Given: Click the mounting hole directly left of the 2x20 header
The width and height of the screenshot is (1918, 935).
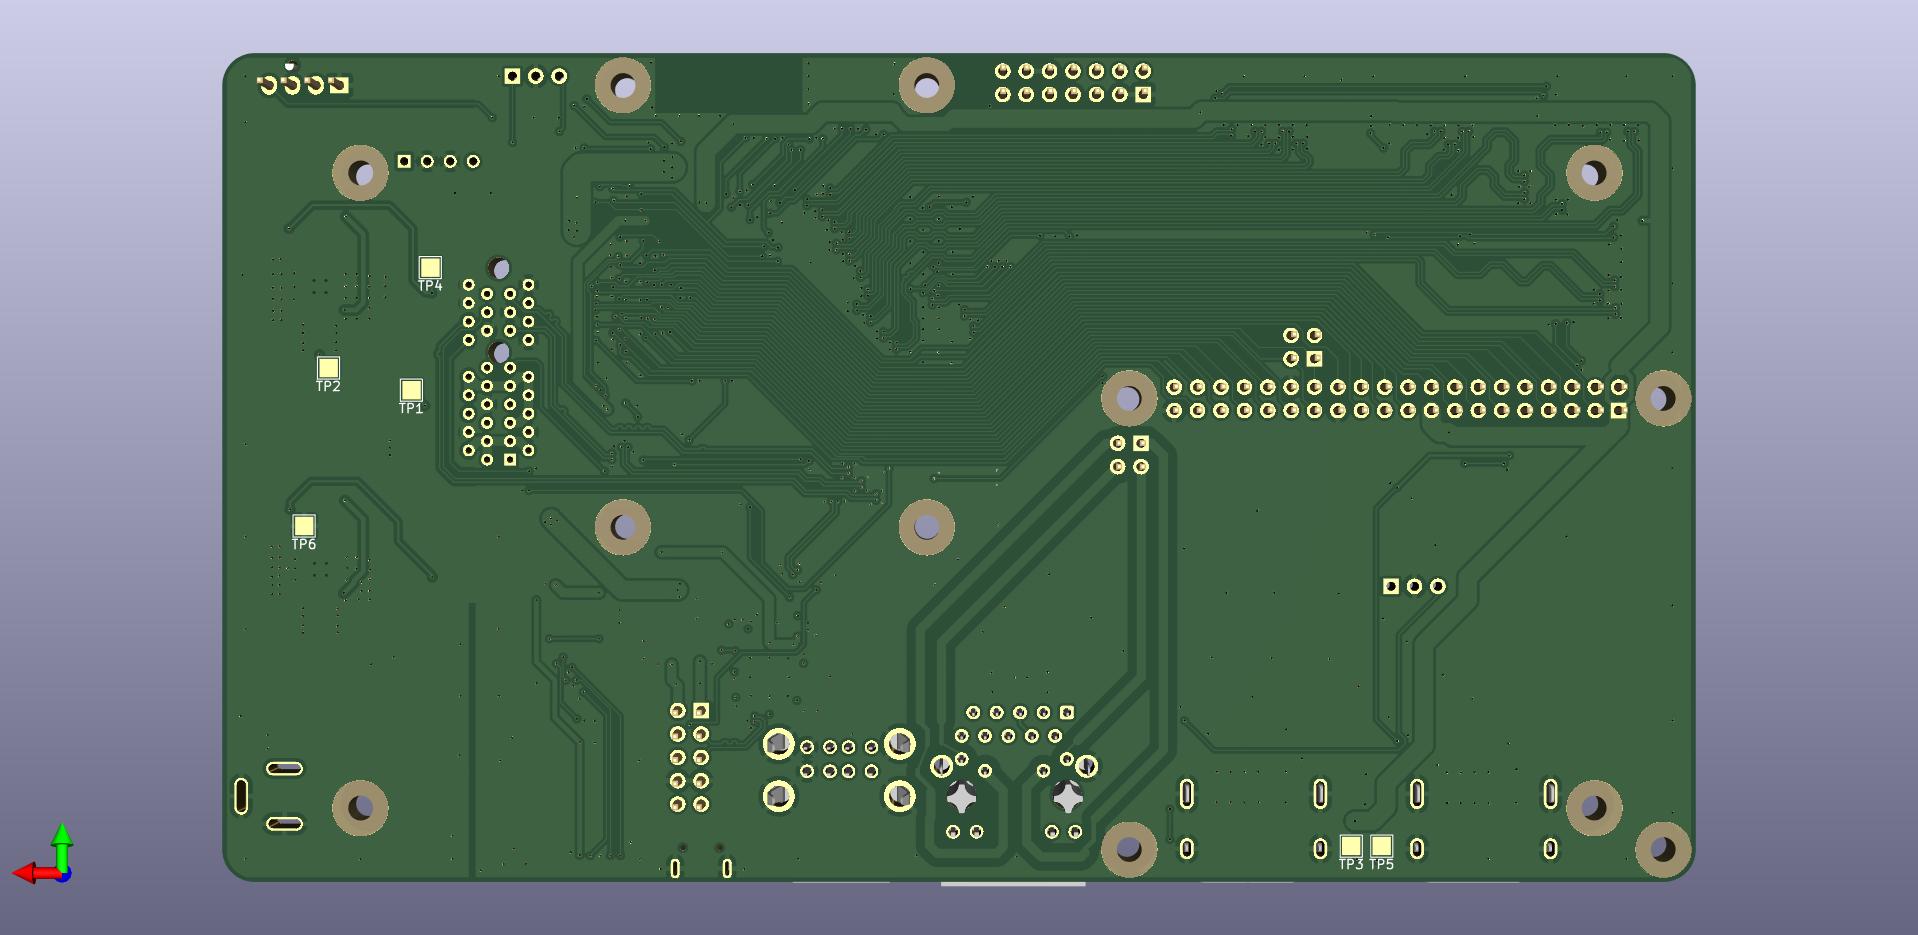Looking at the screenshot, I should pos(1129,398).
